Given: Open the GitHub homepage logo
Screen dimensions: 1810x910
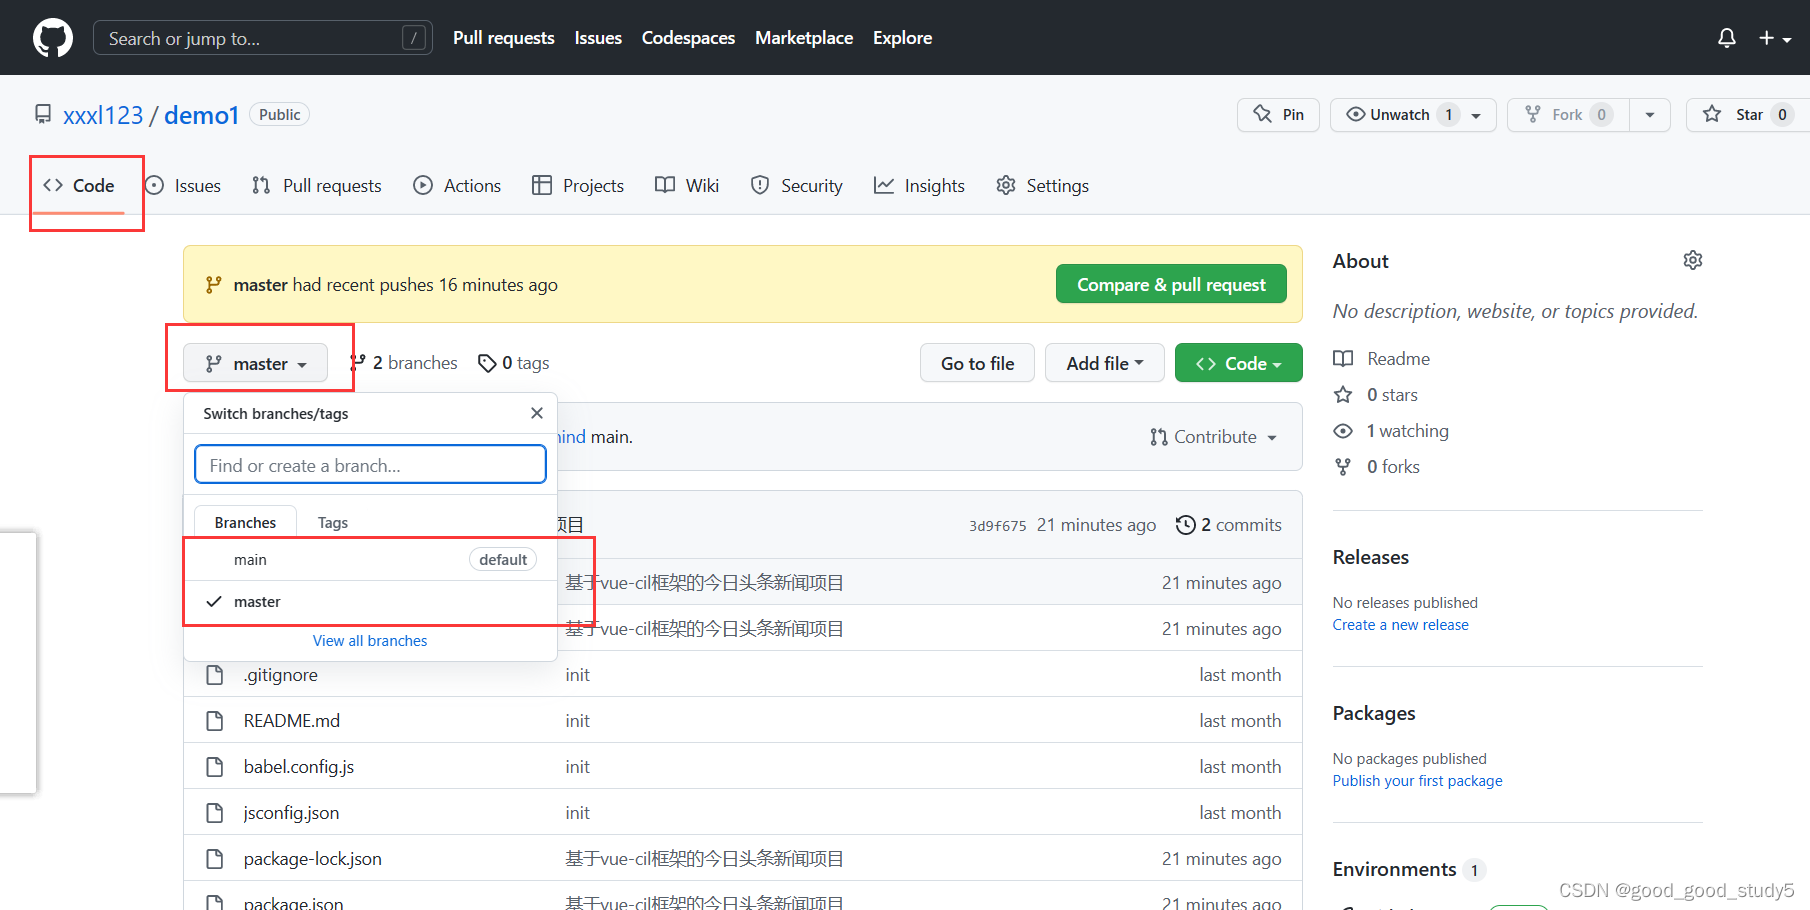Looking at the screenshot, I should (53, 38).
